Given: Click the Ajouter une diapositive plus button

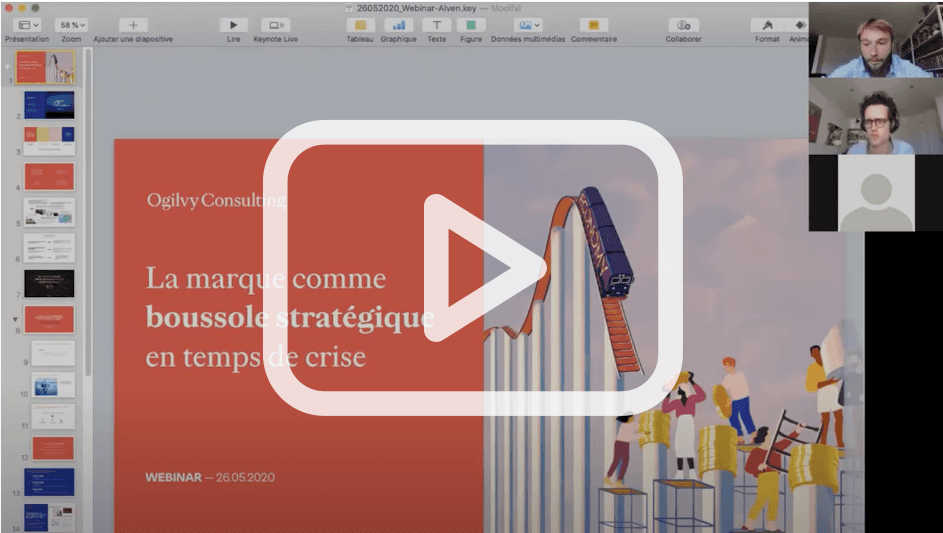Looking at the screenshot, I should (133, 25).
